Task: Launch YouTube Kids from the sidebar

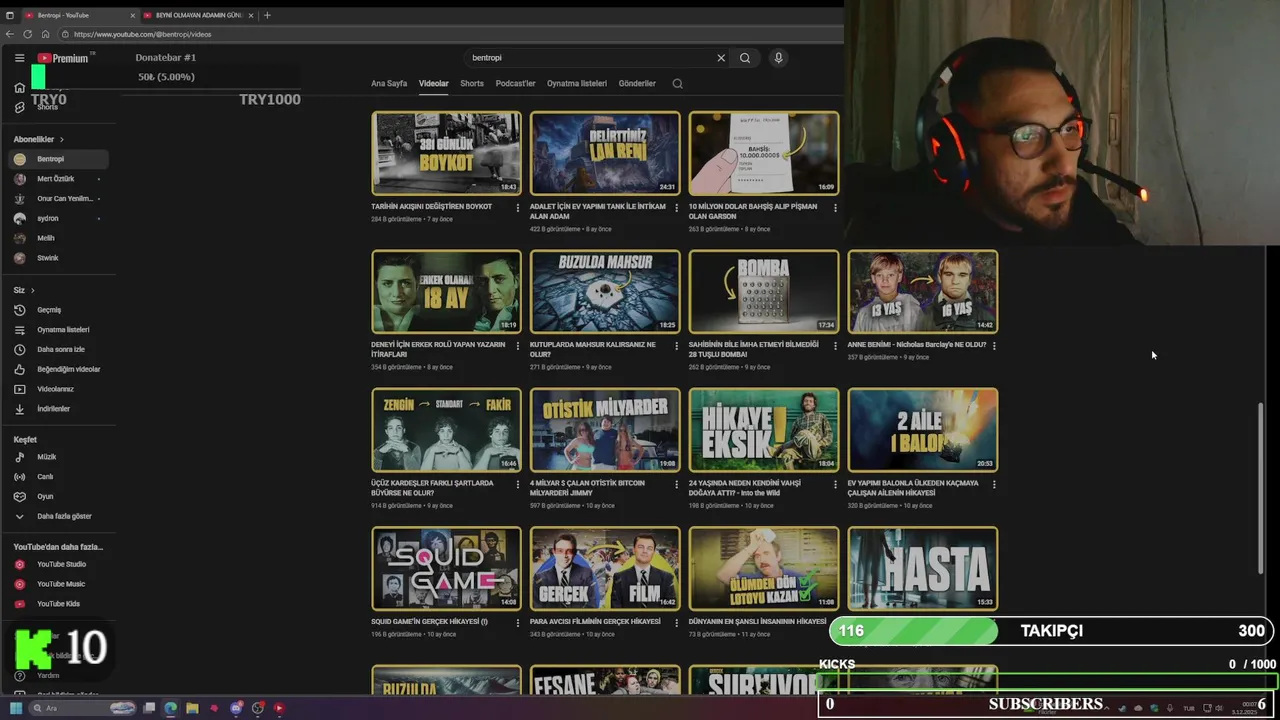Action: [60, 604]
